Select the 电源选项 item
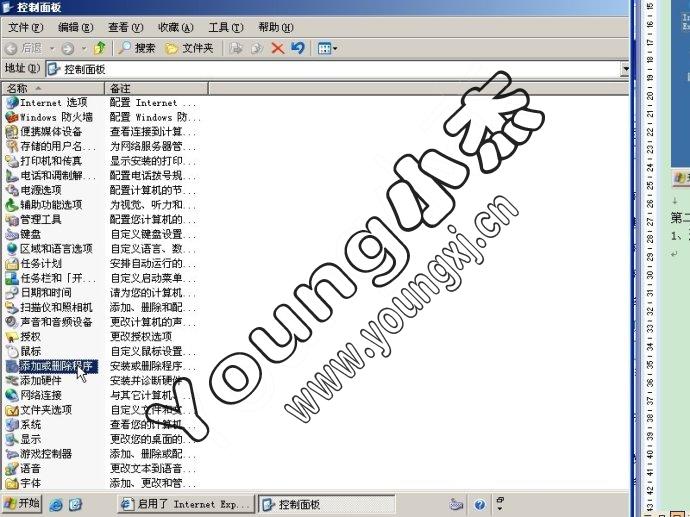This screenshot has width=690, height=517. tap(40, 190)
